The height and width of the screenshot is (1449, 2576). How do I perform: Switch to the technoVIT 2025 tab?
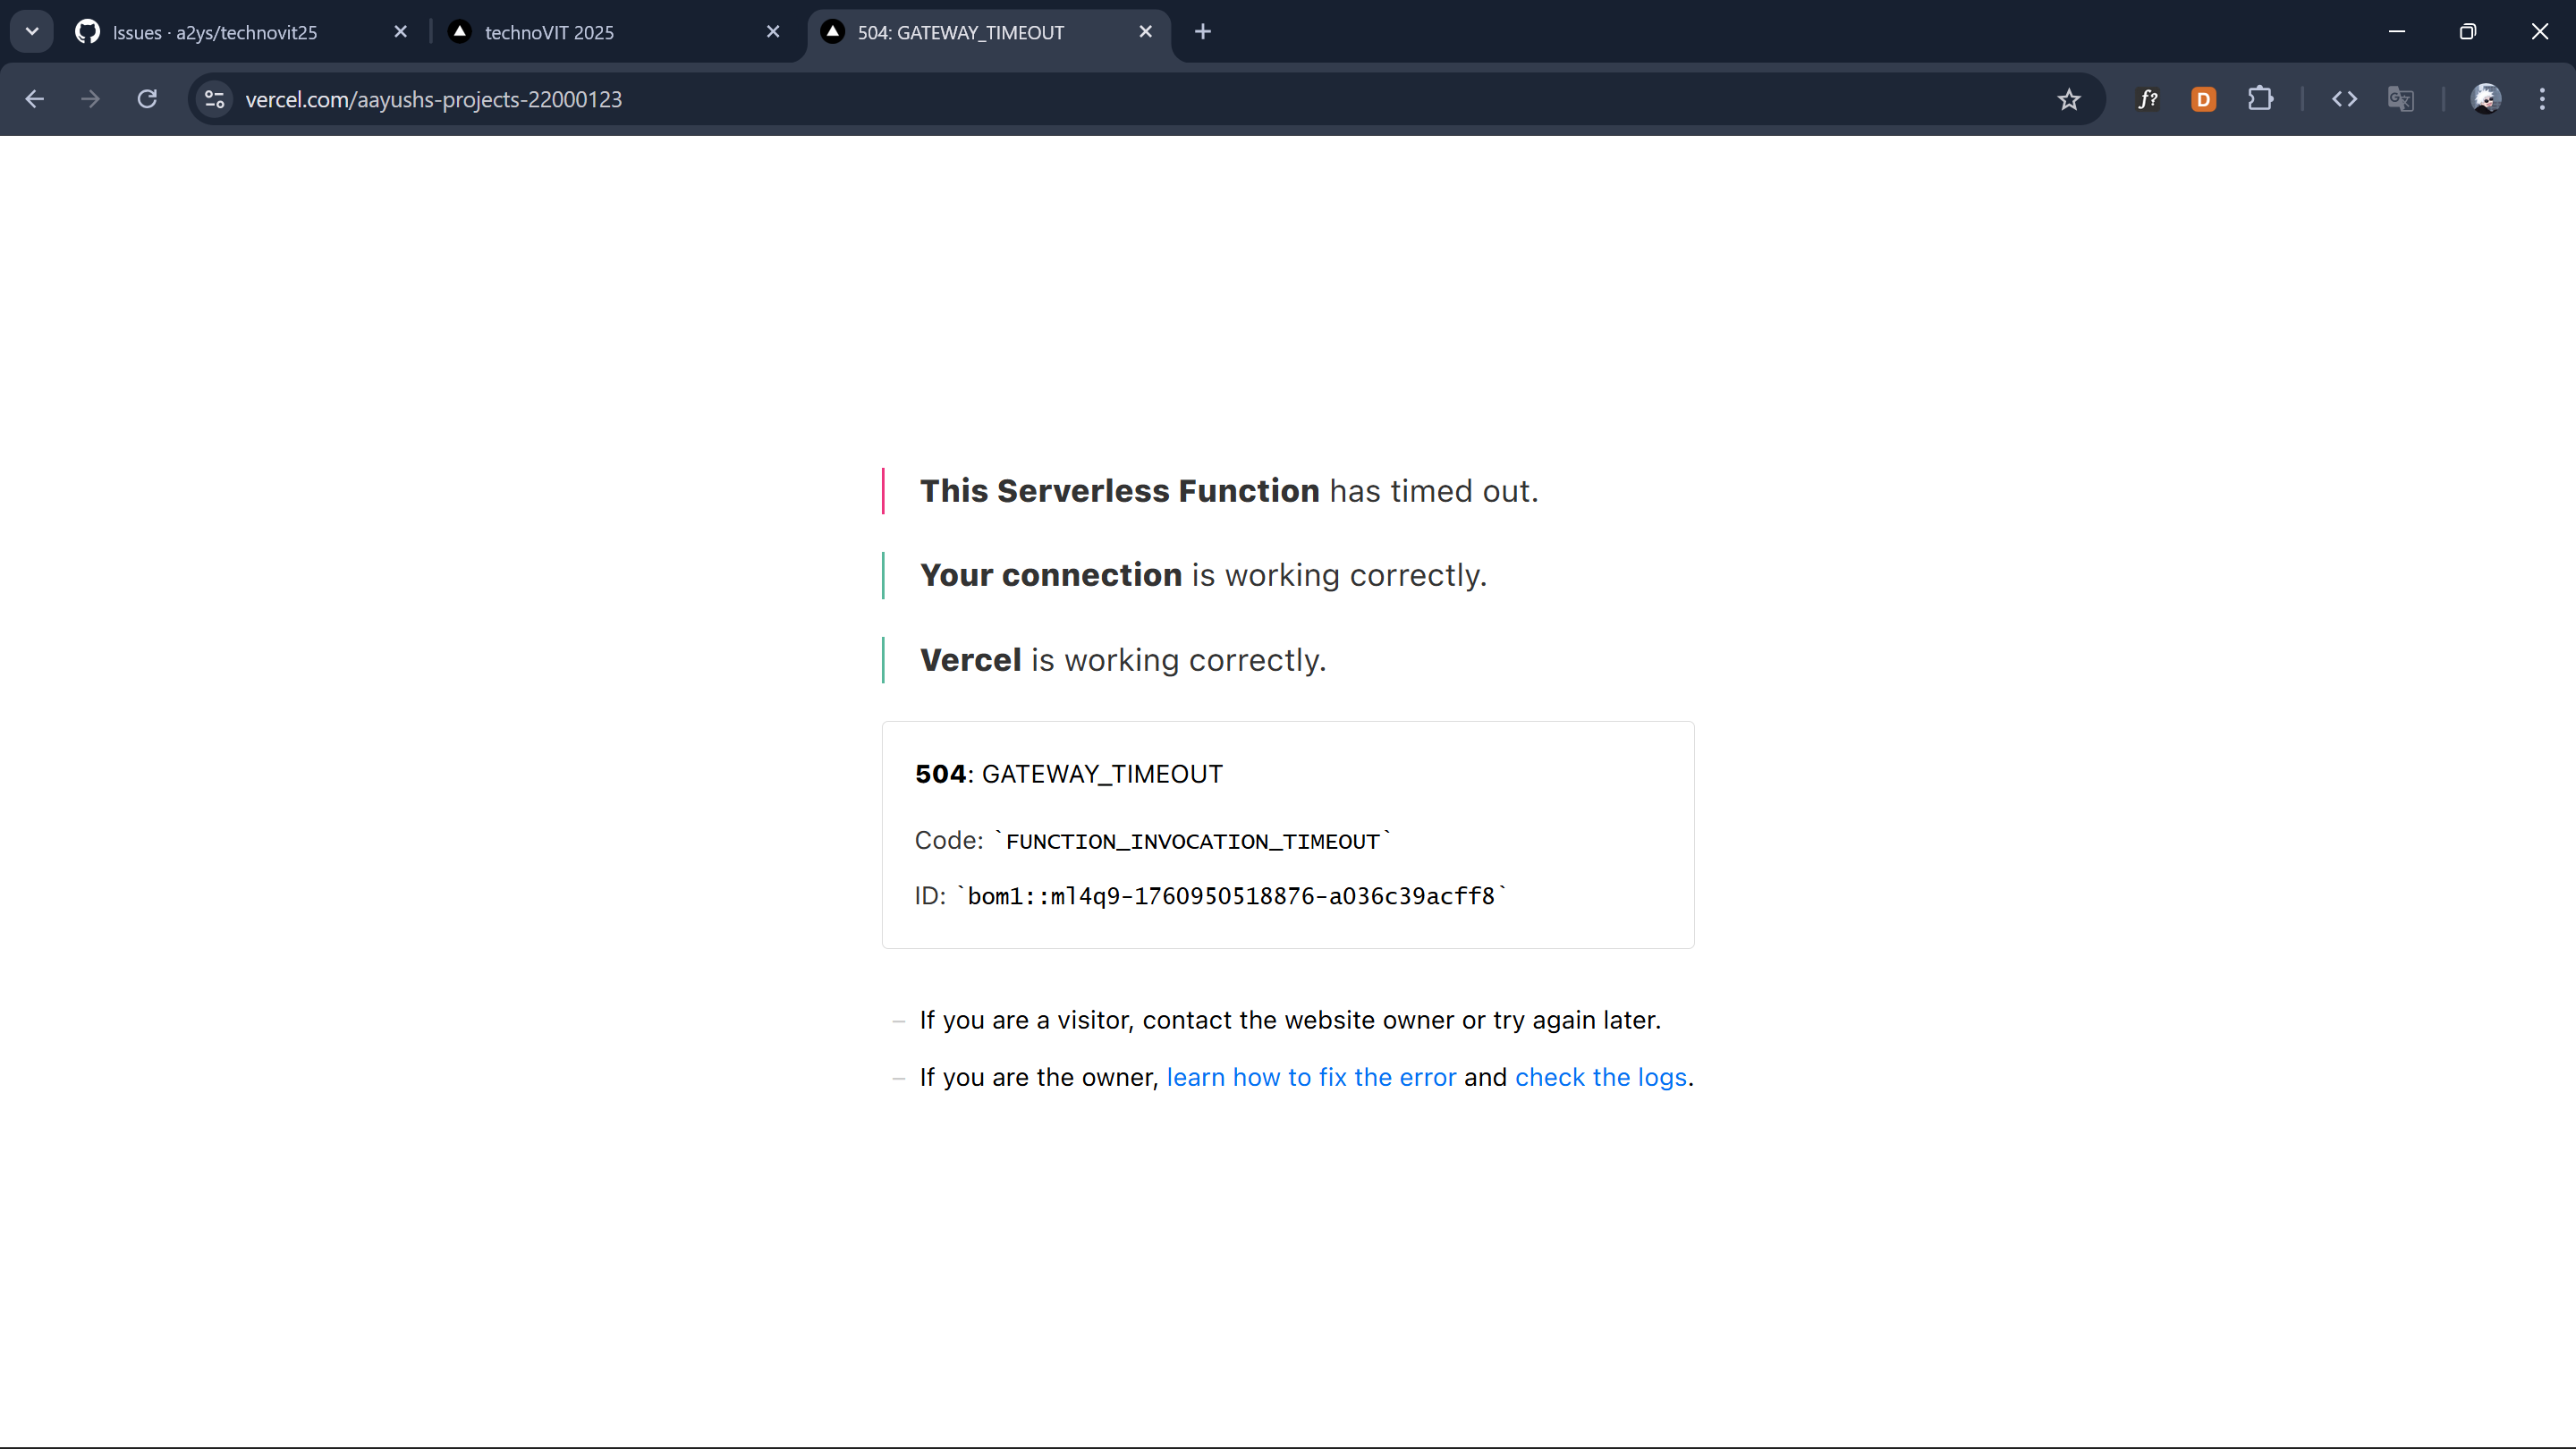pos(549,32)
